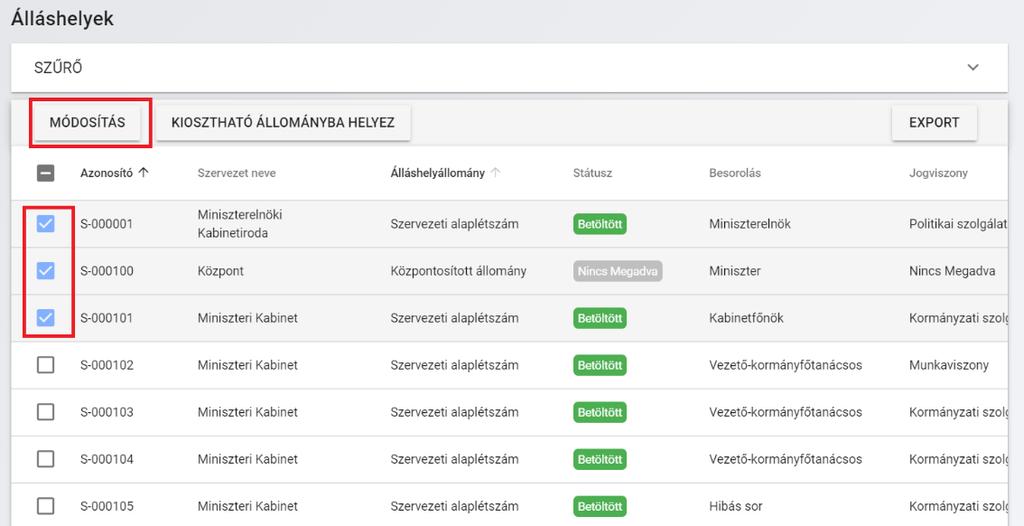Click Nincs Megadva in Jogviszony column

coord(952,271)
